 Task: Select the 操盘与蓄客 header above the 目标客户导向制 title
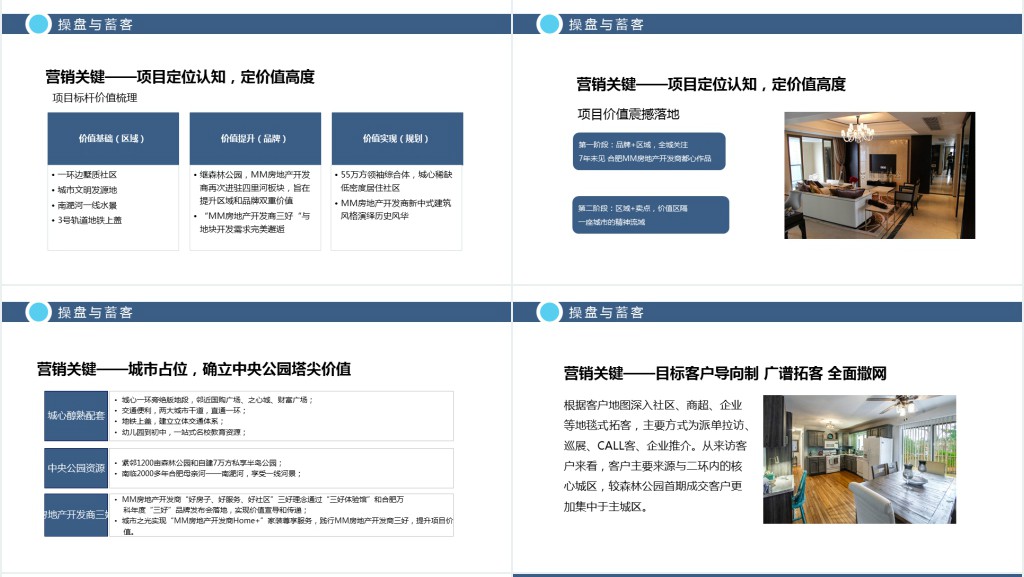tap(606, 312)
